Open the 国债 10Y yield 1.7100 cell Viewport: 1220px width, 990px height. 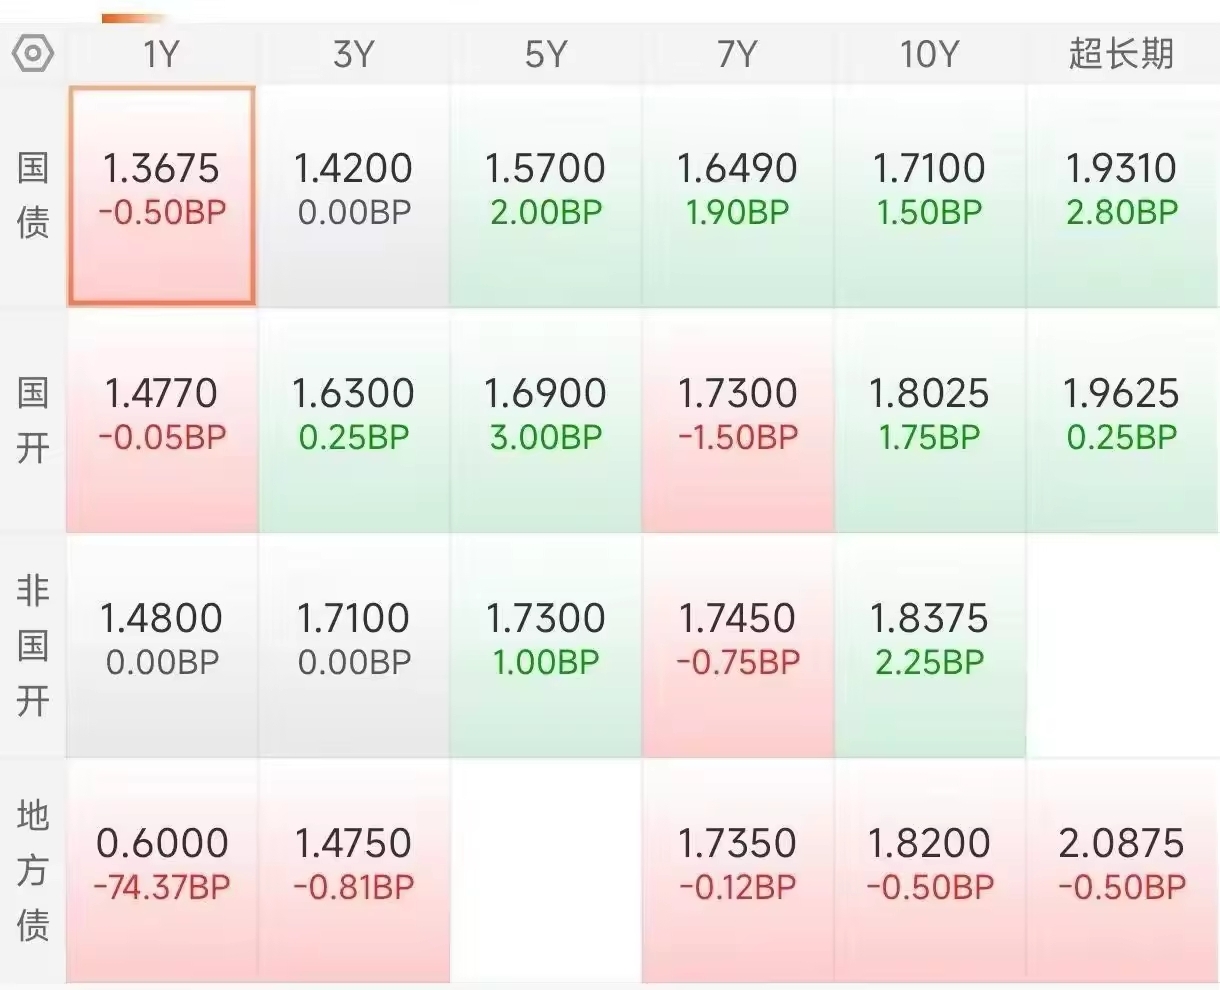(929, 195)
